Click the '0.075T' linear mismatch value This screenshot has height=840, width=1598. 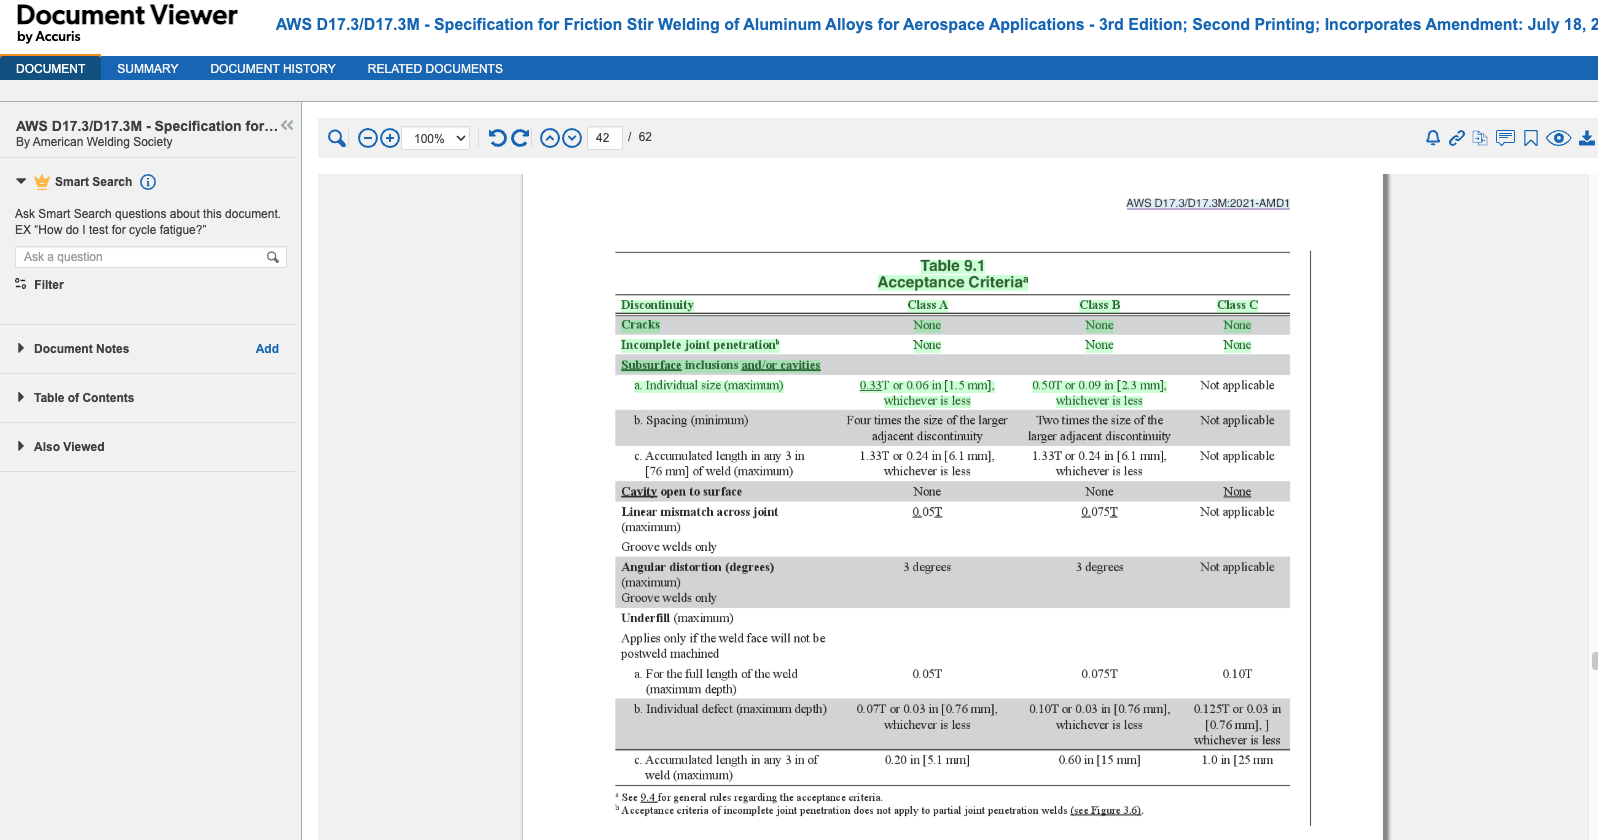click(x=1099, y=512)
